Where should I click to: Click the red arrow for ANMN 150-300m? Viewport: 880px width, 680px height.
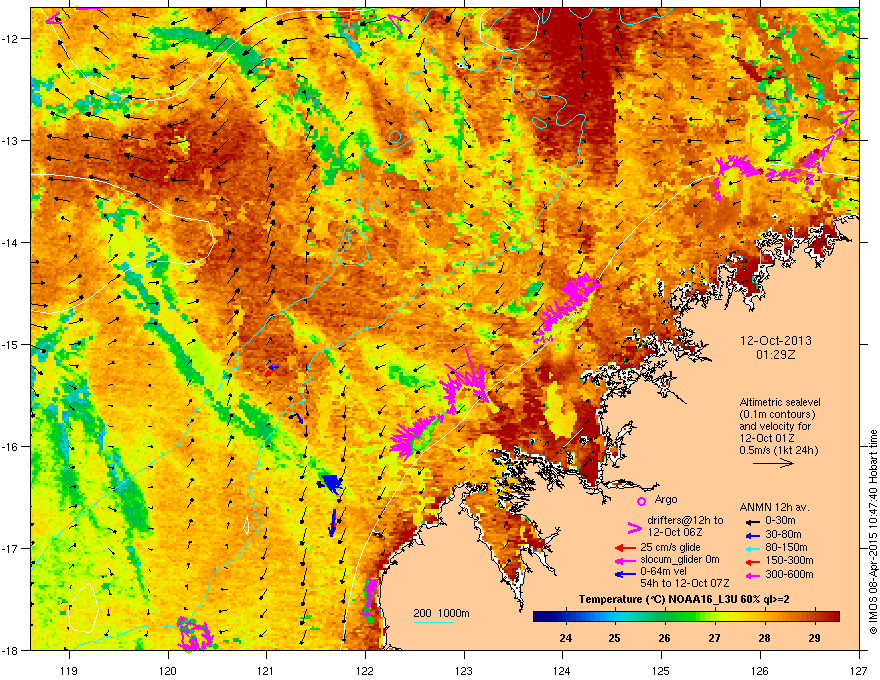click(x=753, y=561)
